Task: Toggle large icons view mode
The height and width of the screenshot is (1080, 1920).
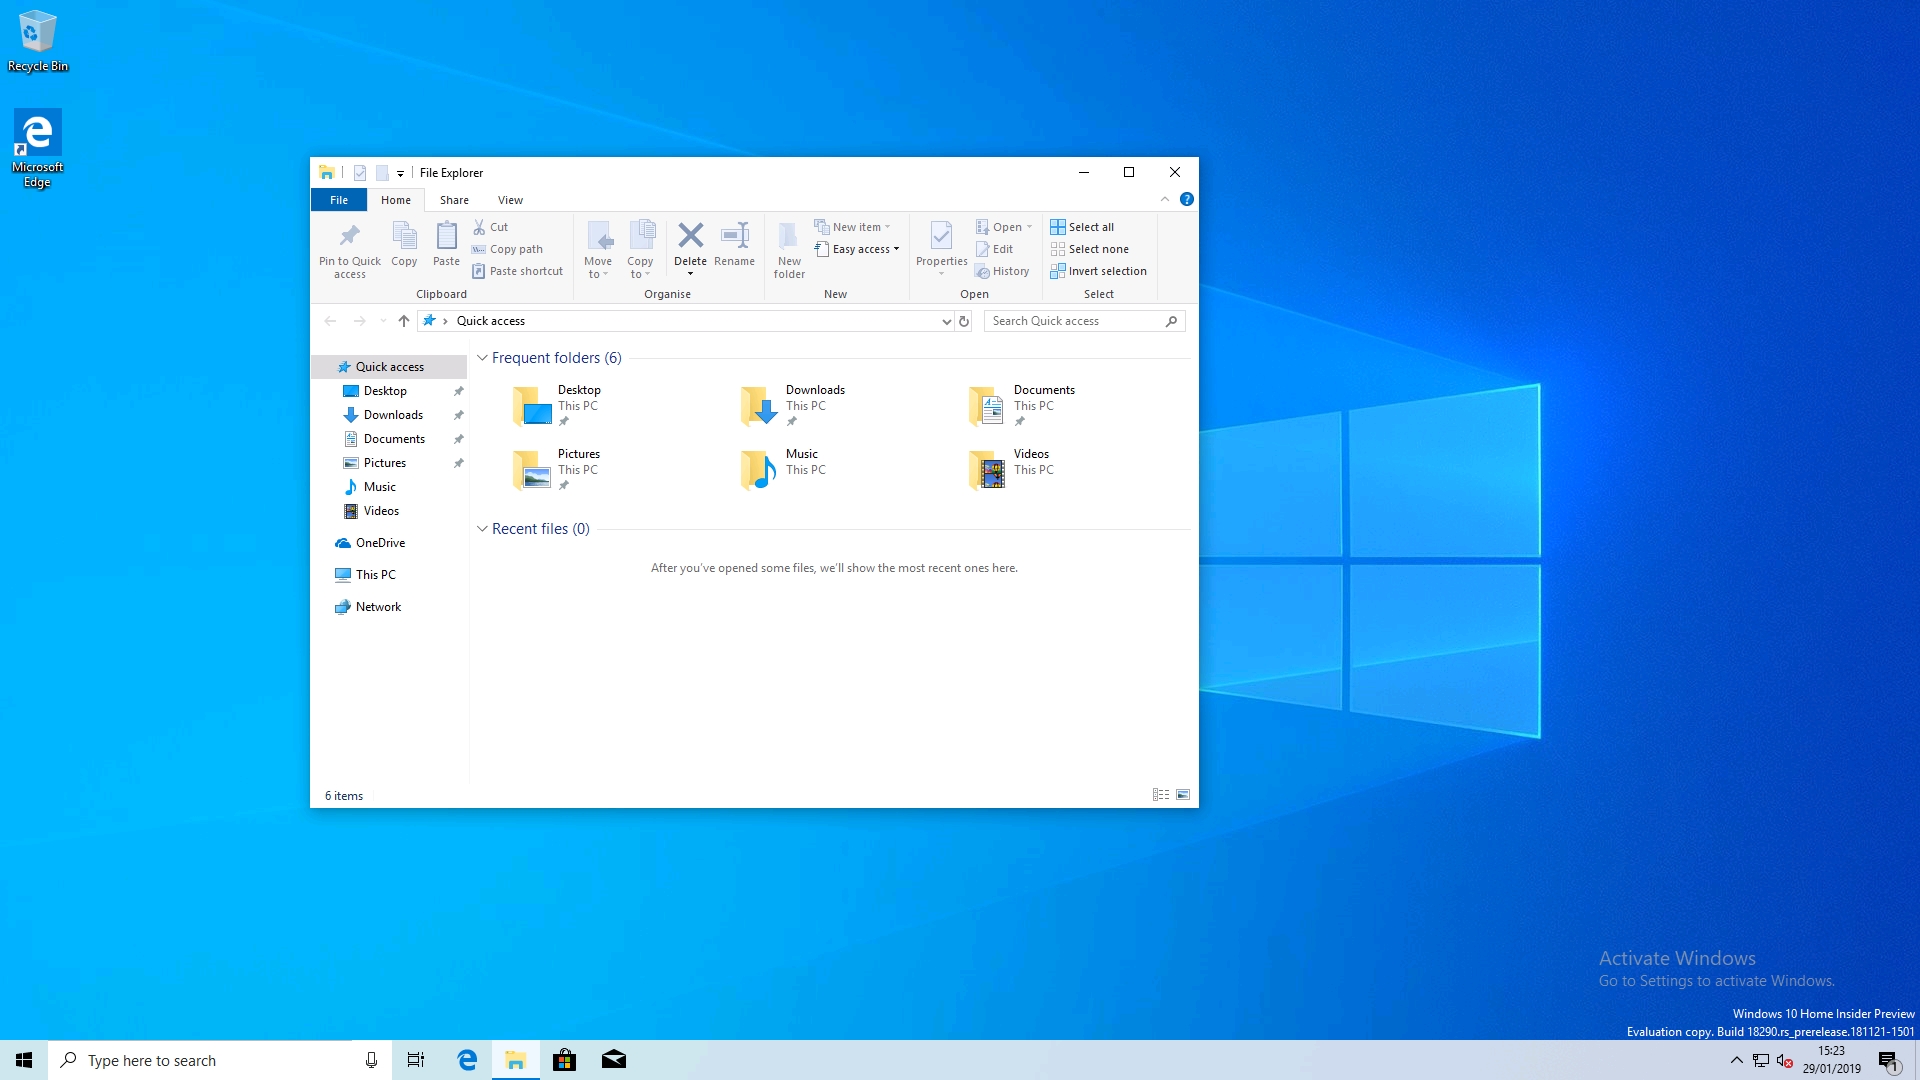Action: [1183, 794]
